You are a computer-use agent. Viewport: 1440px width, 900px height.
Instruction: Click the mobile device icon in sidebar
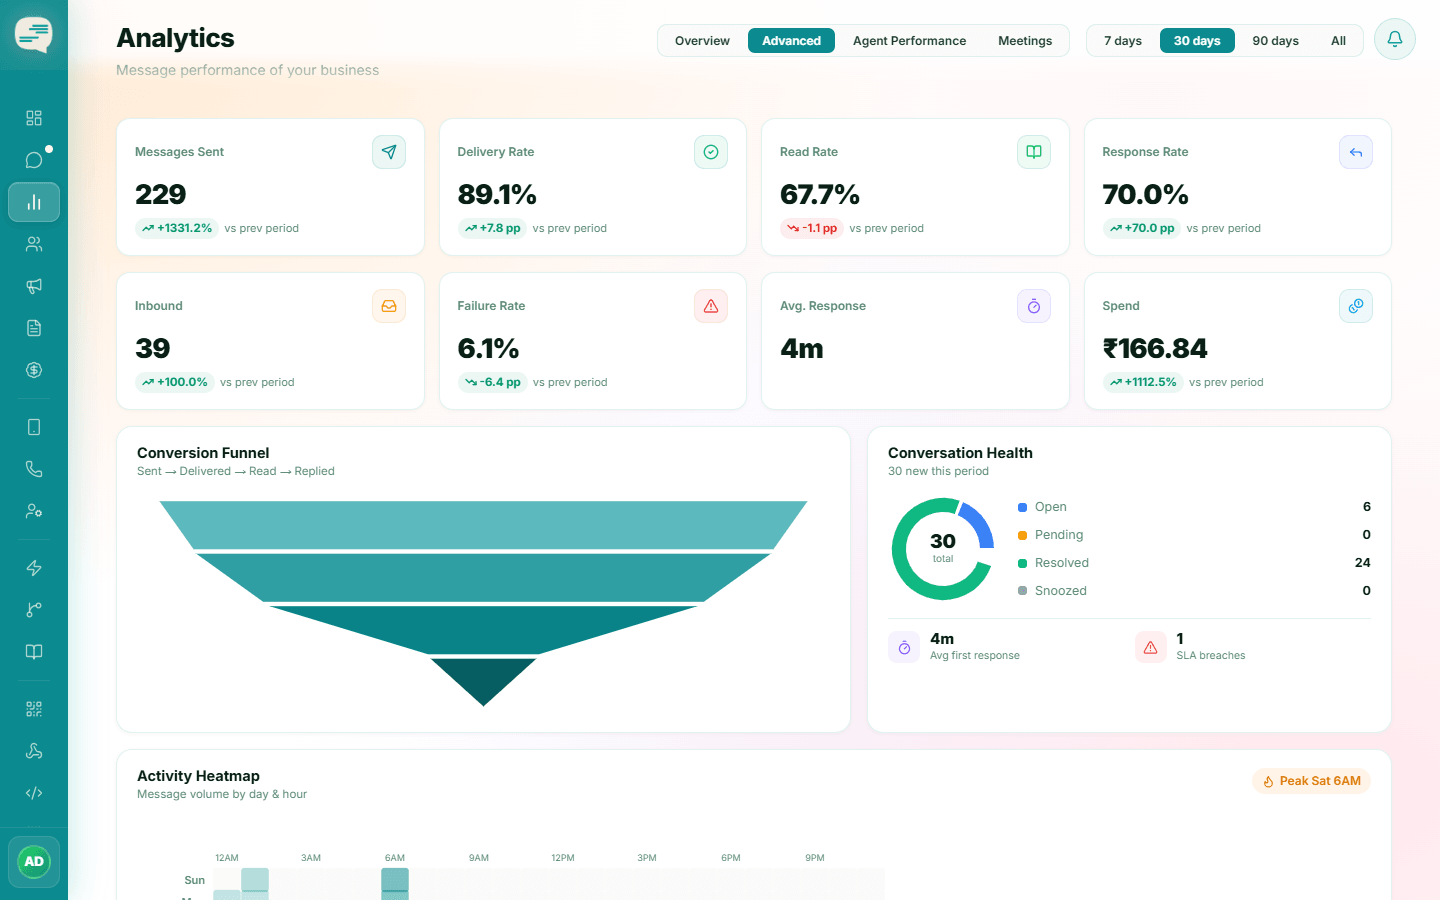34,427
